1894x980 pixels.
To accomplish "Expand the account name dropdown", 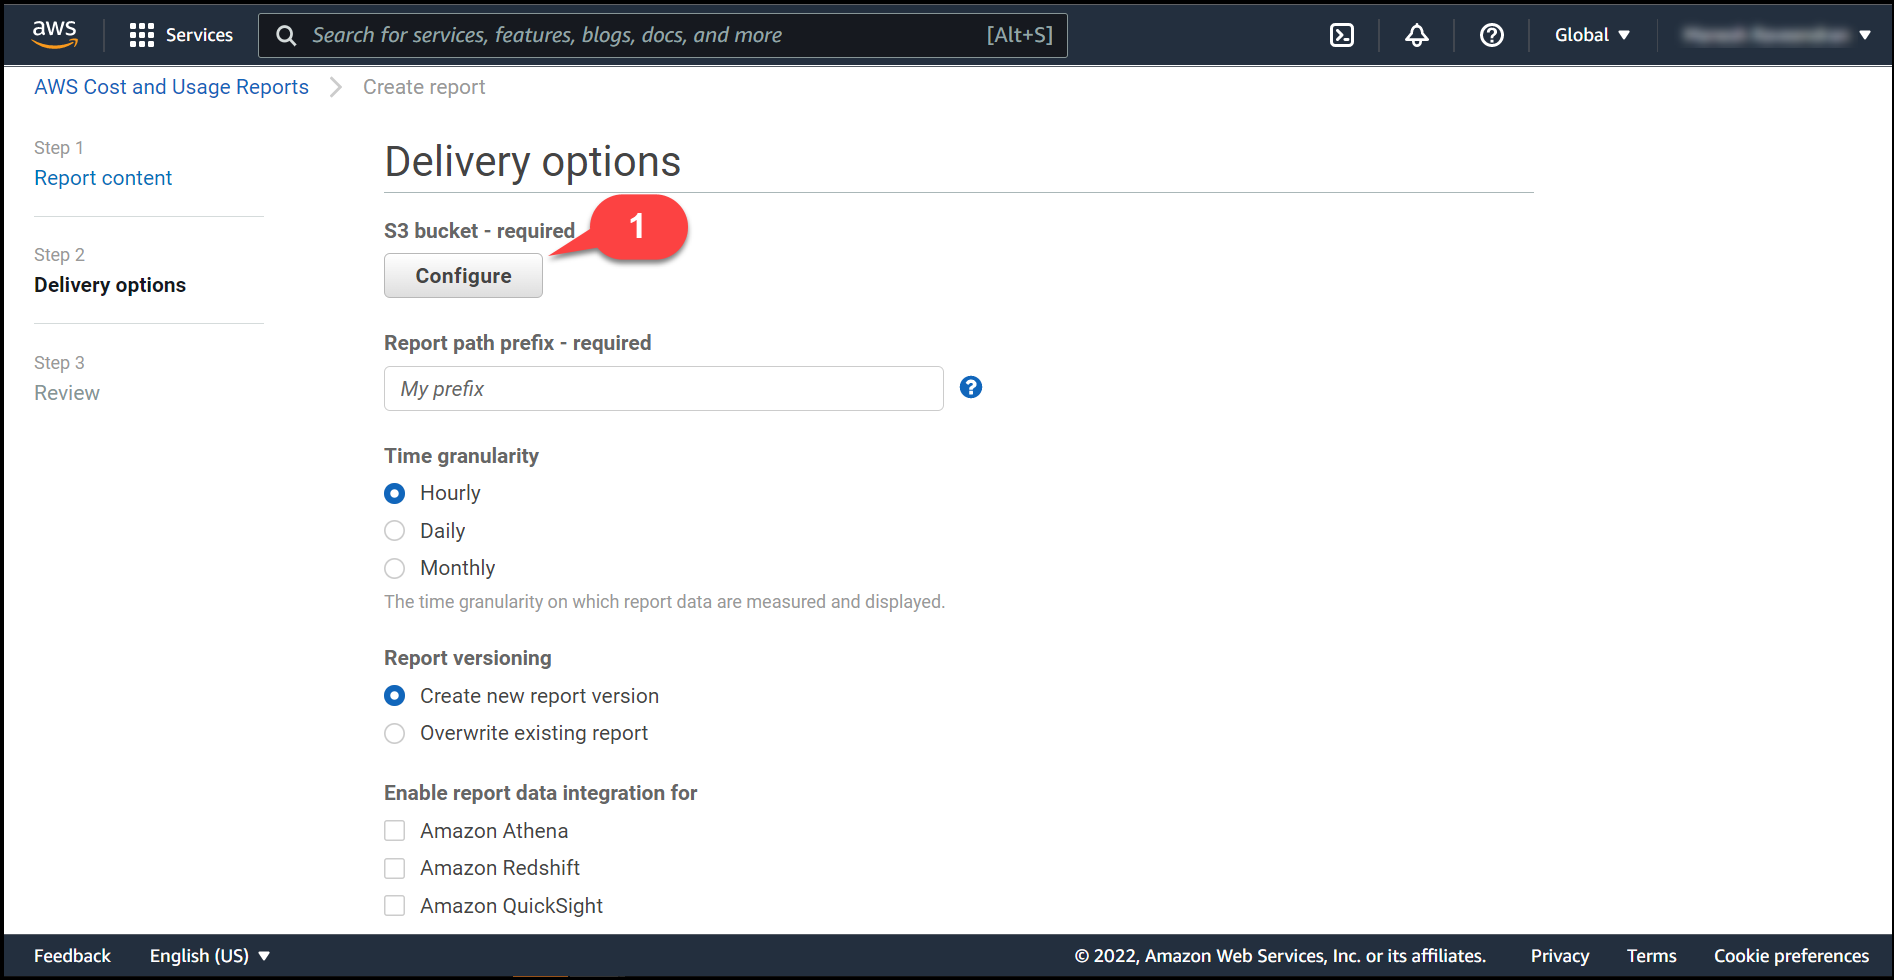I will [x=1776, y=35].
